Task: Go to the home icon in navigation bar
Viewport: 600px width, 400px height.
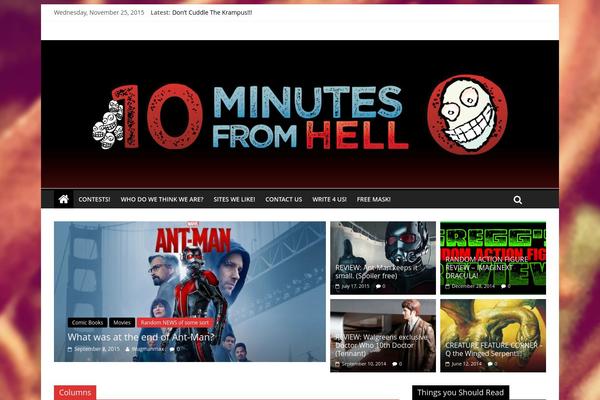Action: tap(64, 199)
